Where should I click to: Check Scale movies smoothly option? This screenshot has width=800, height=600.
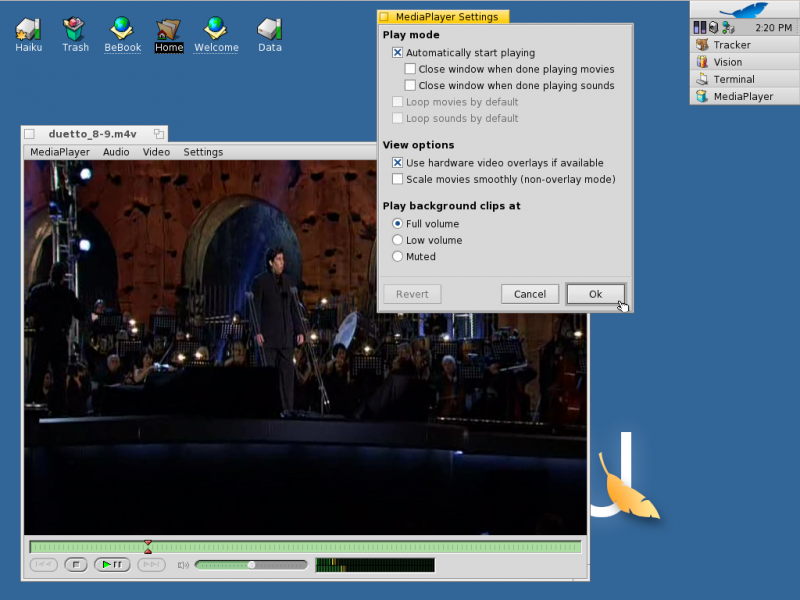point(397,179)
